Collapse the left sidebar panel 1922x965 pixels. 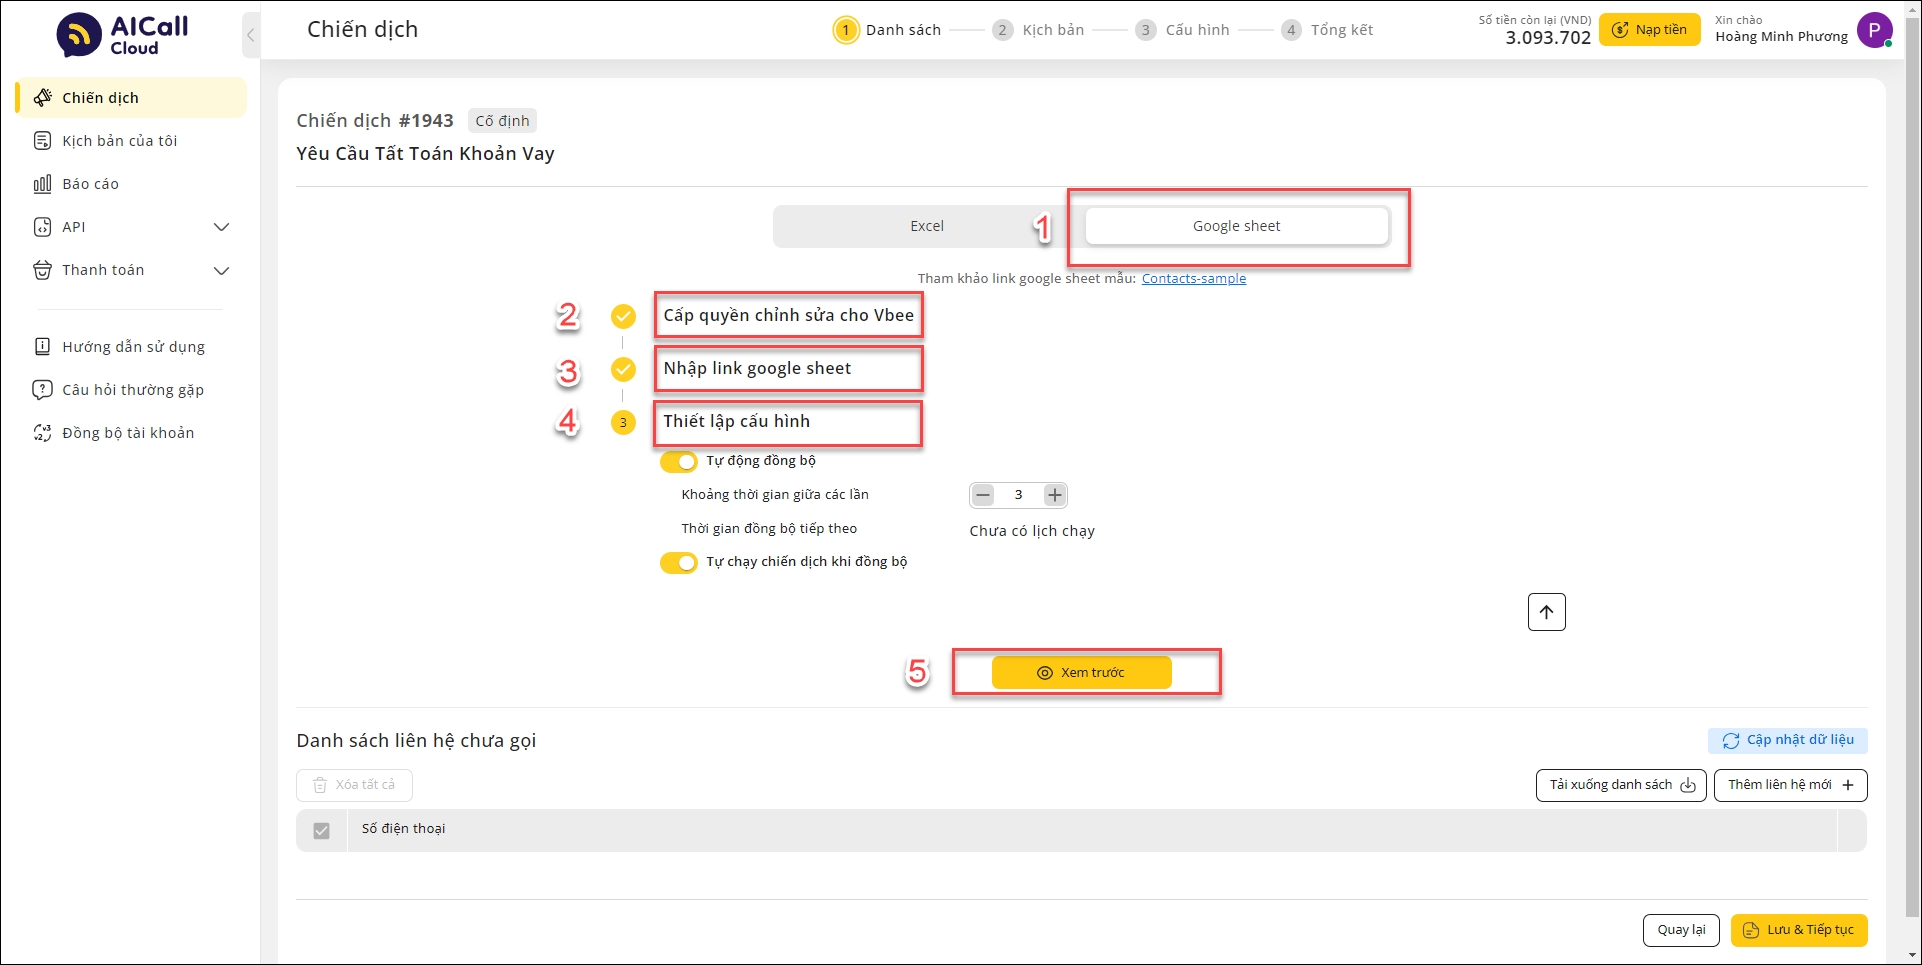[250, 35]
